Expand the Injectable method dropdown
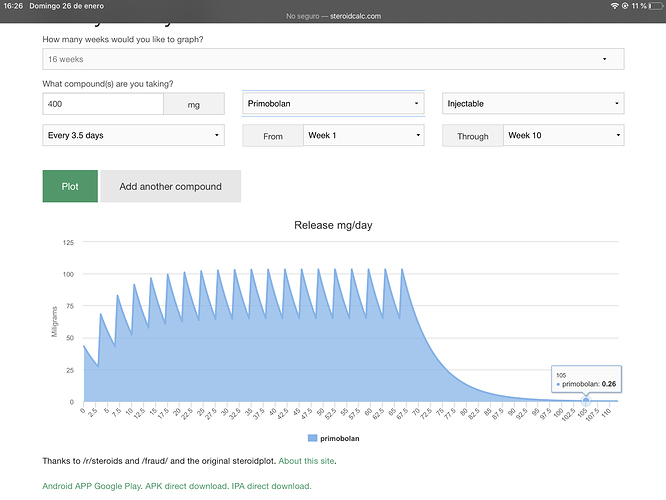This screenshot has width=666, height=500. point(533,104)
